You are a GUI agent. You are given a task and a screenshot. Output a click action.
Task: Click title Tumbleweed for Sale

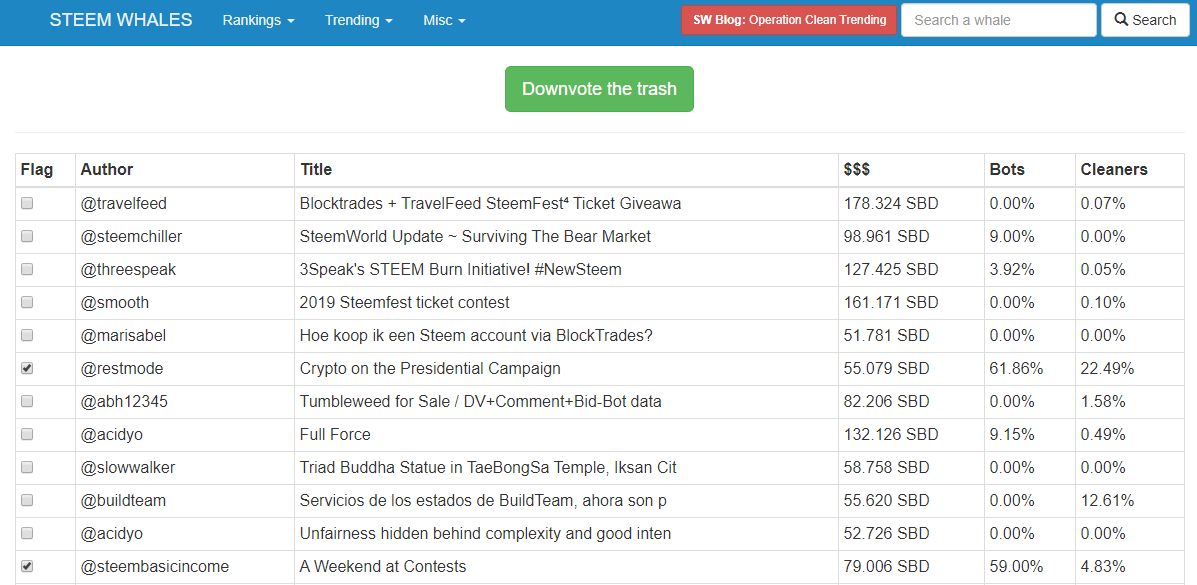coord(480,402)
